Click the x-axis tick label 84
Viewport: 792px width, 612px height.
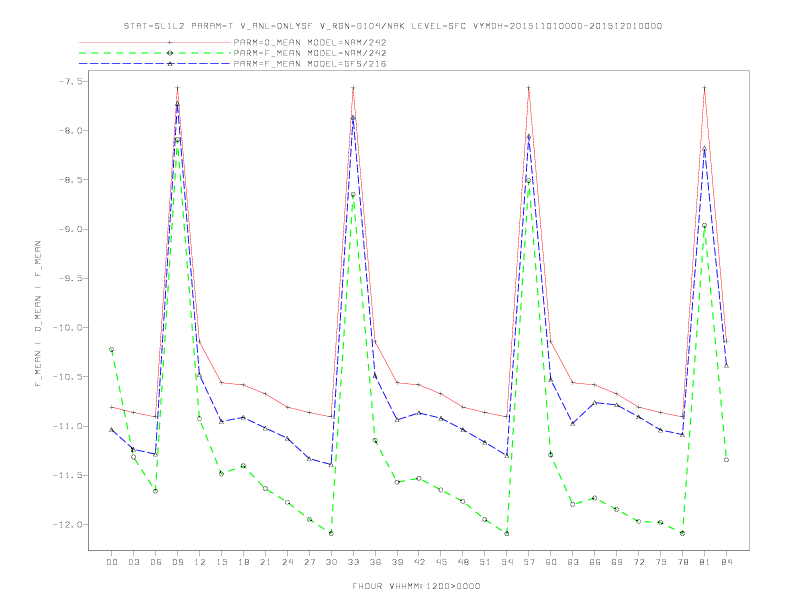(727, 562)
